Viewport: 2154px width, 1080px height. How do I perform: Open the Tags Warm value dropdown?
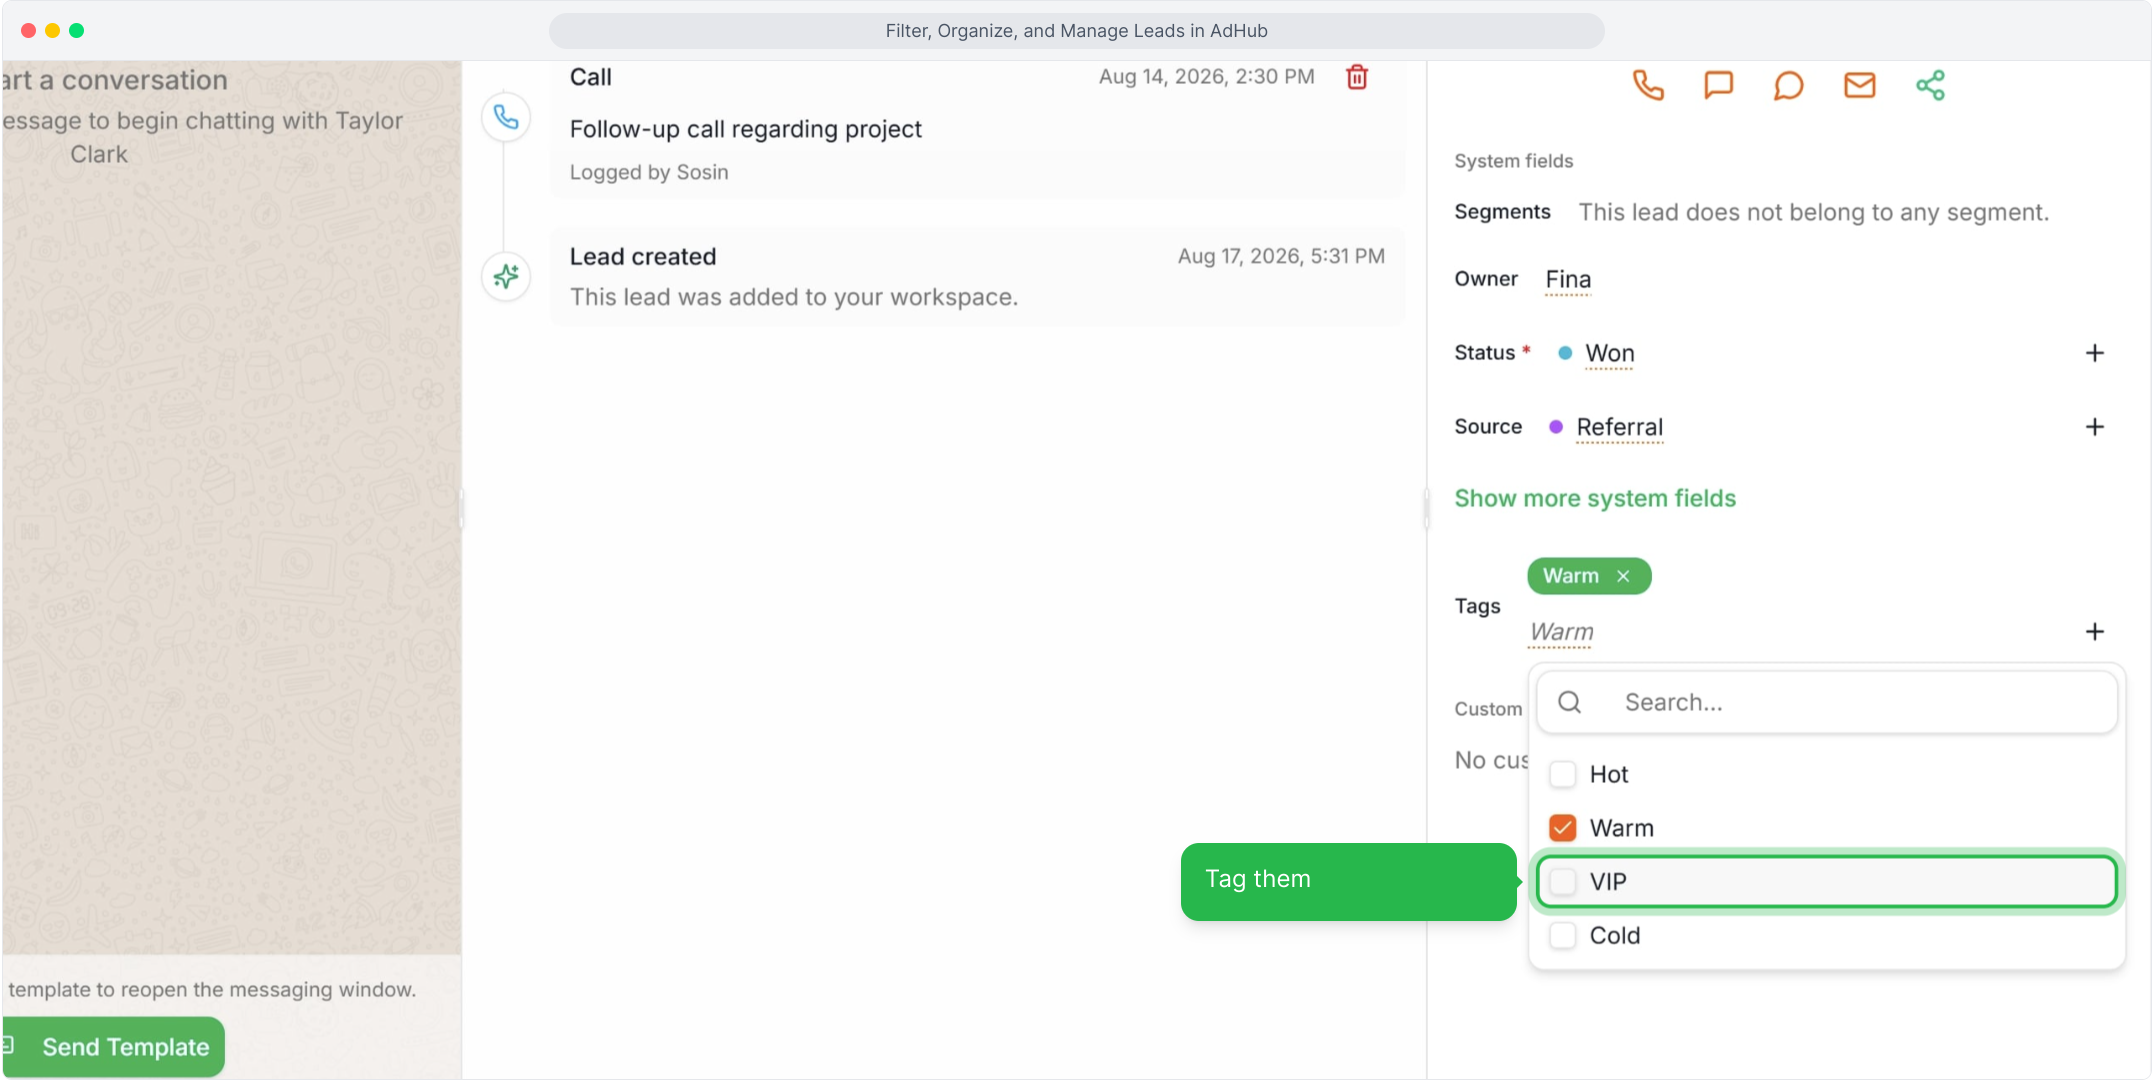pos(1561,633)
